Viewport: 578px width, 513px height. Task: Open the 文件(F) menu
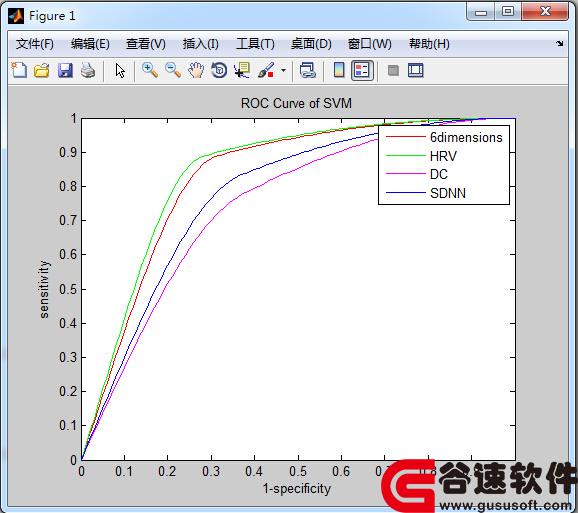pyautogui.click(x=35, y=44)
